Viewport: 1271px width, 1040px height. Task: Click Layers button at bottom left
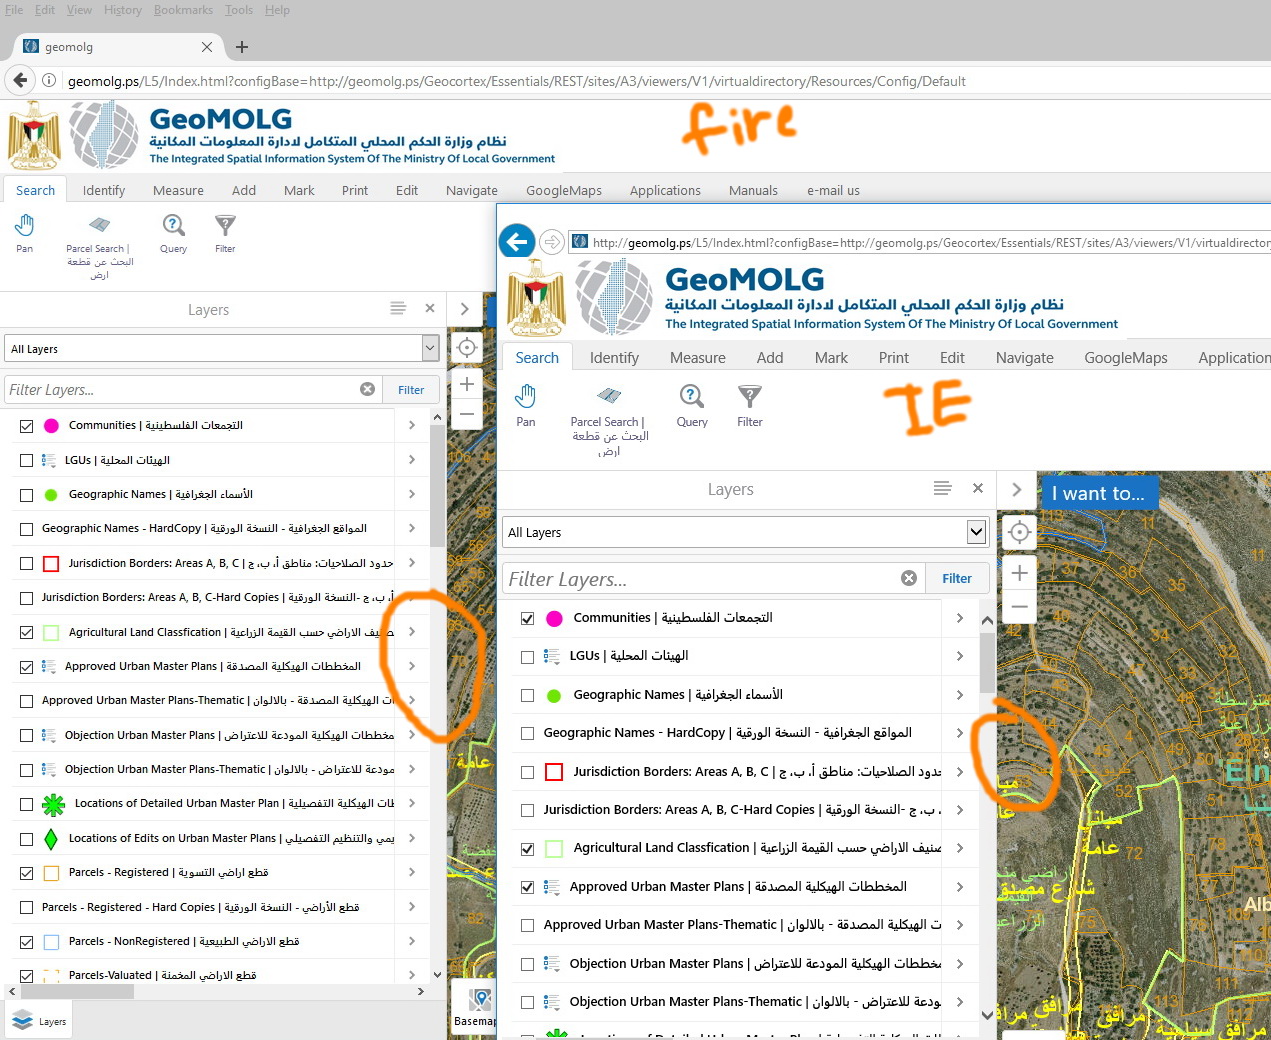click(x=39, y=1021)
